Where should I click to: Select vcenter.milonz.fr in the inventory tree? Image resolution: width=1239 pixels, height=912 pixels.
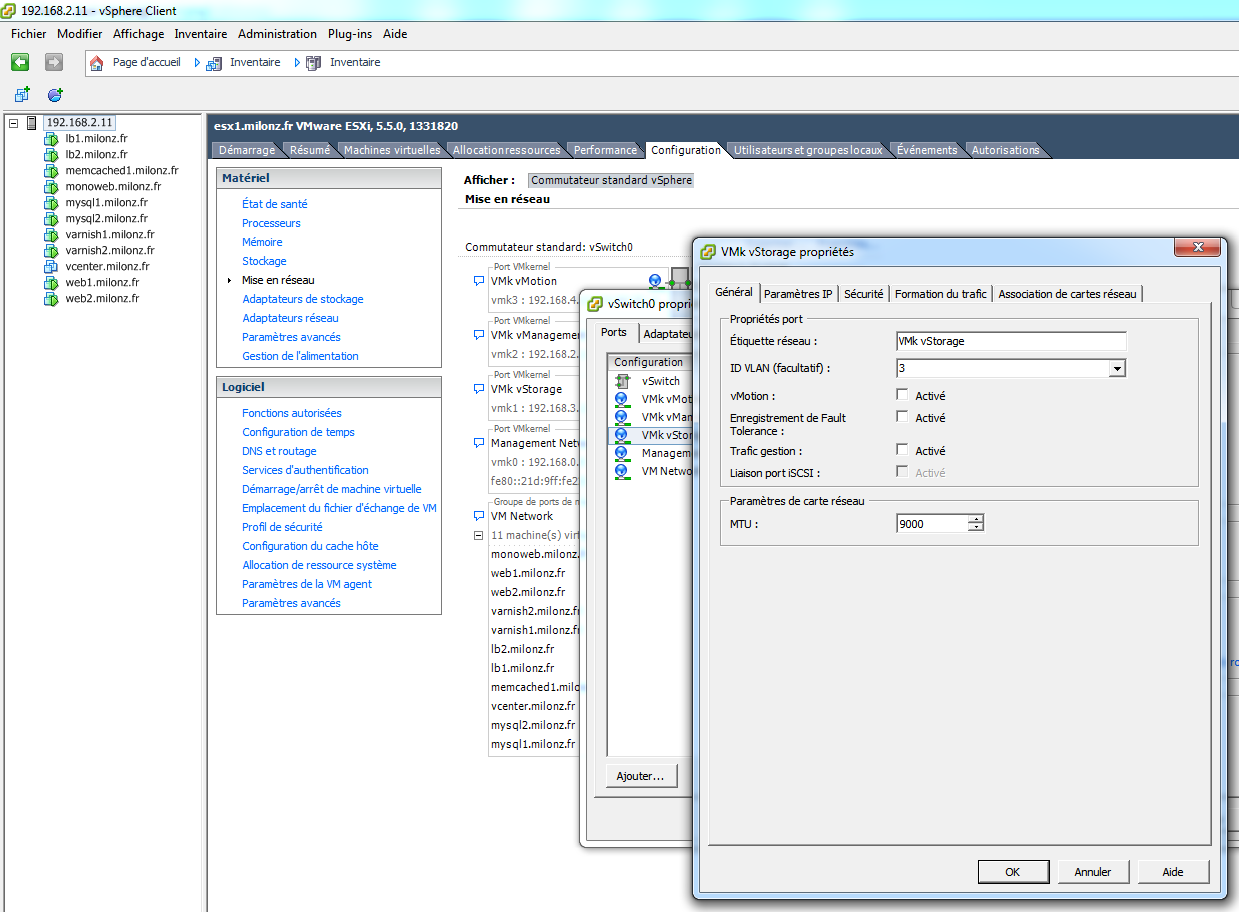tap(107, 267)
